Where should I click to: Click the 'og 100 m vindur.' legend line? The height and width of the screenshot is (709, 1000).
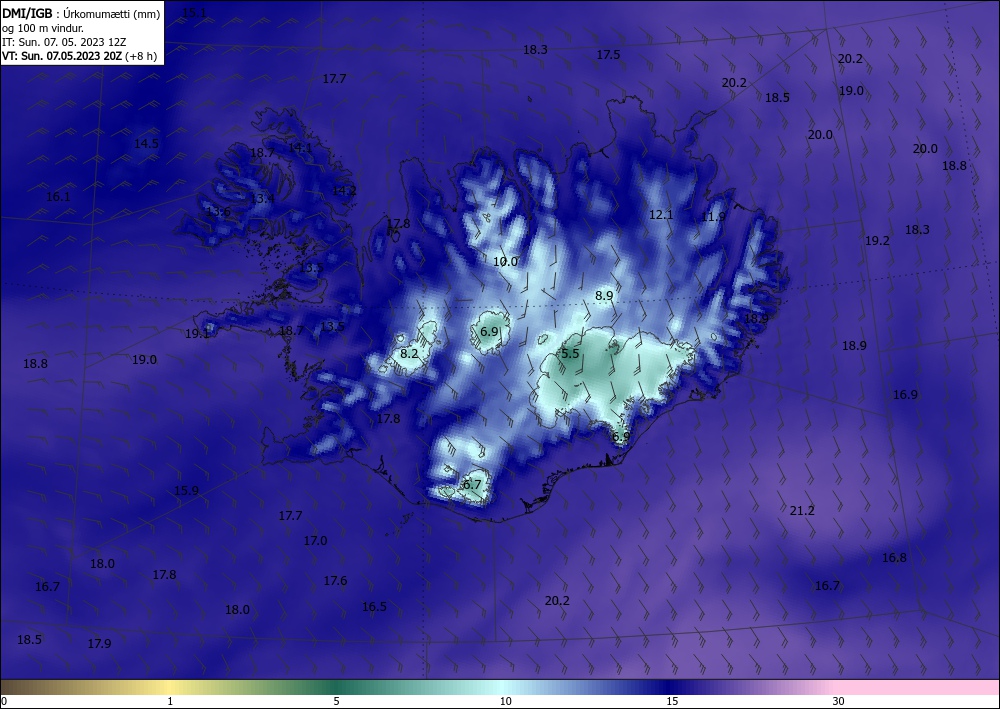[x=43, y=27]
